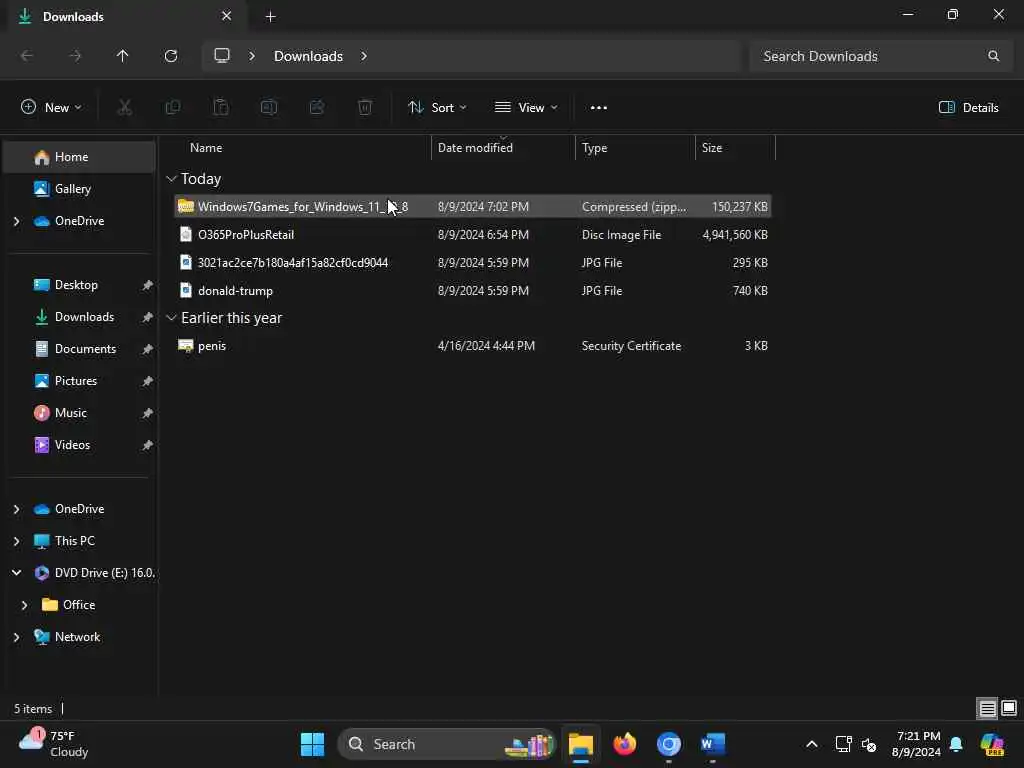Open the notifications bell

956,744
